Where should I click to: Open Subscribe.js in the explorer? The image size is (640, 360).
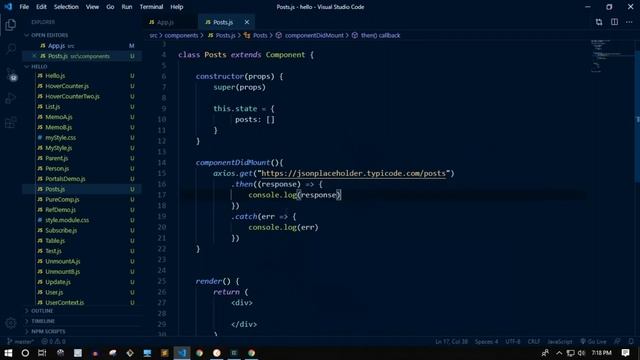(83, 231)
